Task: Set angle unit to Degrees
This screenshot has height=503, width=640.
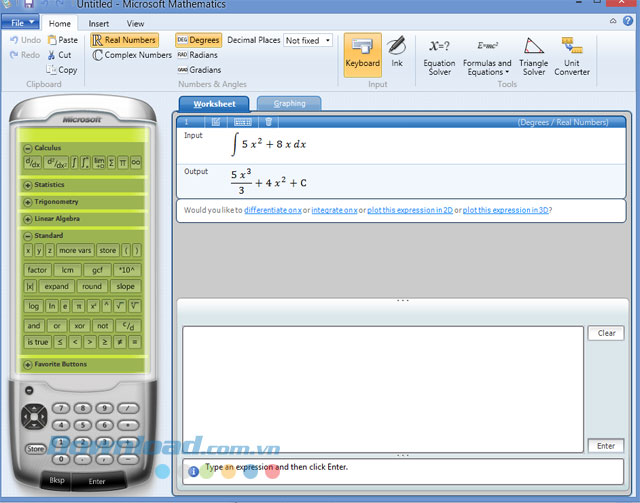Action: point(198,40)
